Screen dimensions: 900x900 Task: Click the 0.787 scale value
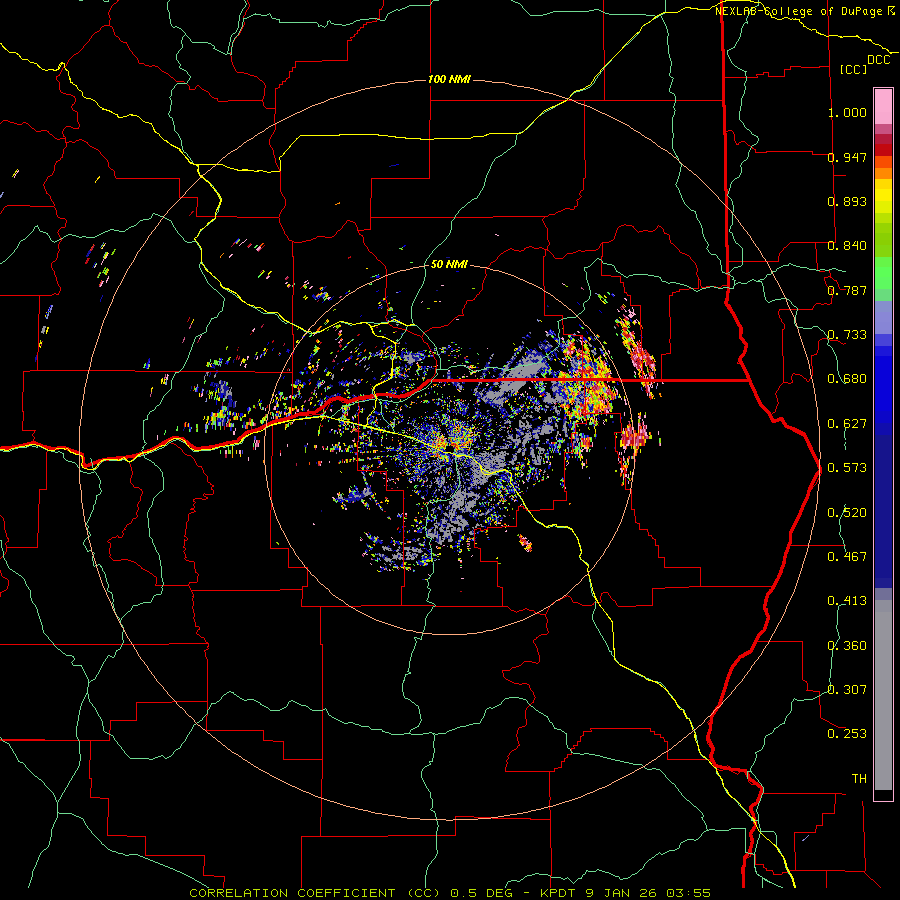pyautogui.click(x=847, y=290)
